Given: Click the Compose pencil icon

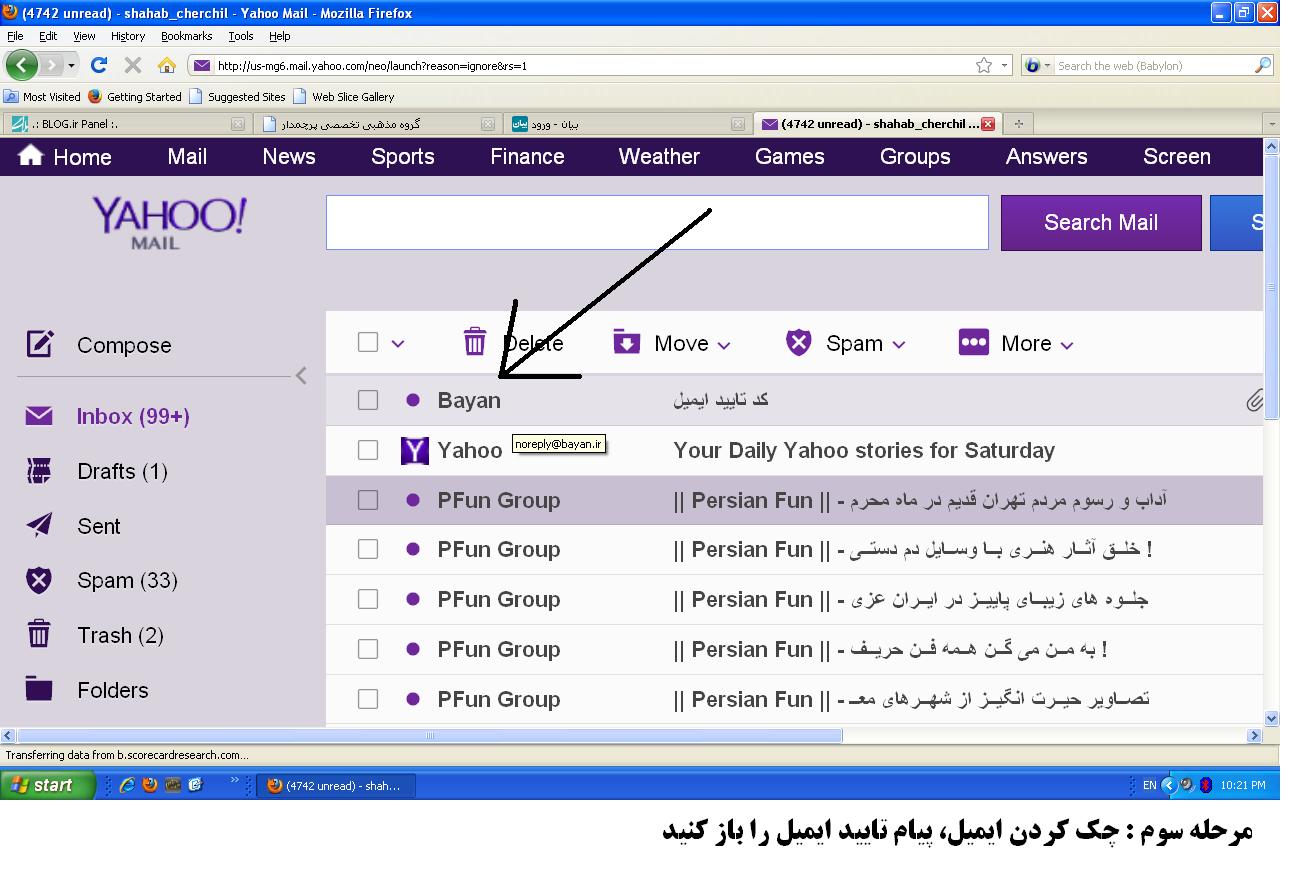Looking at the screenshot, I should [x=39, y=345].
